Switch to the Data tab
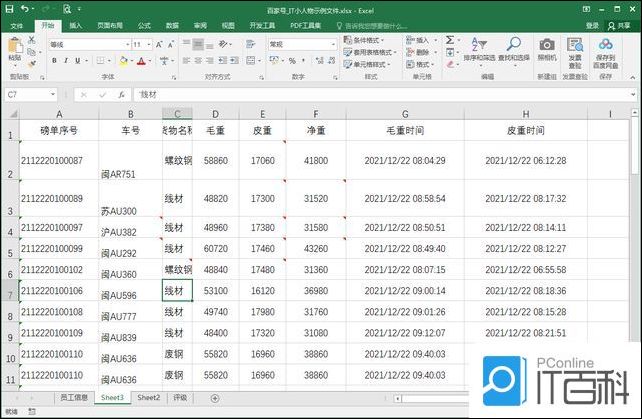This screenshot has width=642, height=419. tap(172, 26)
